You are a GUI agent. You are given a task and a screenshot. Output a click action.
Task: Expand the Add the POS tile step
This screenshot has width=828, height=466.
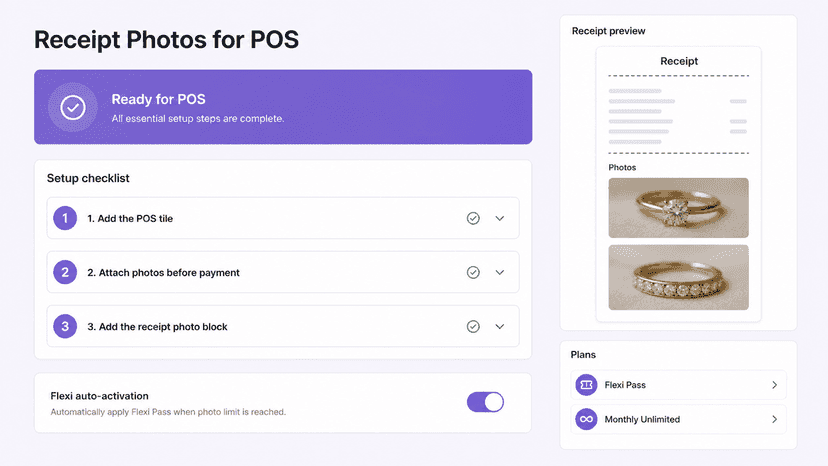click(500, 218)
